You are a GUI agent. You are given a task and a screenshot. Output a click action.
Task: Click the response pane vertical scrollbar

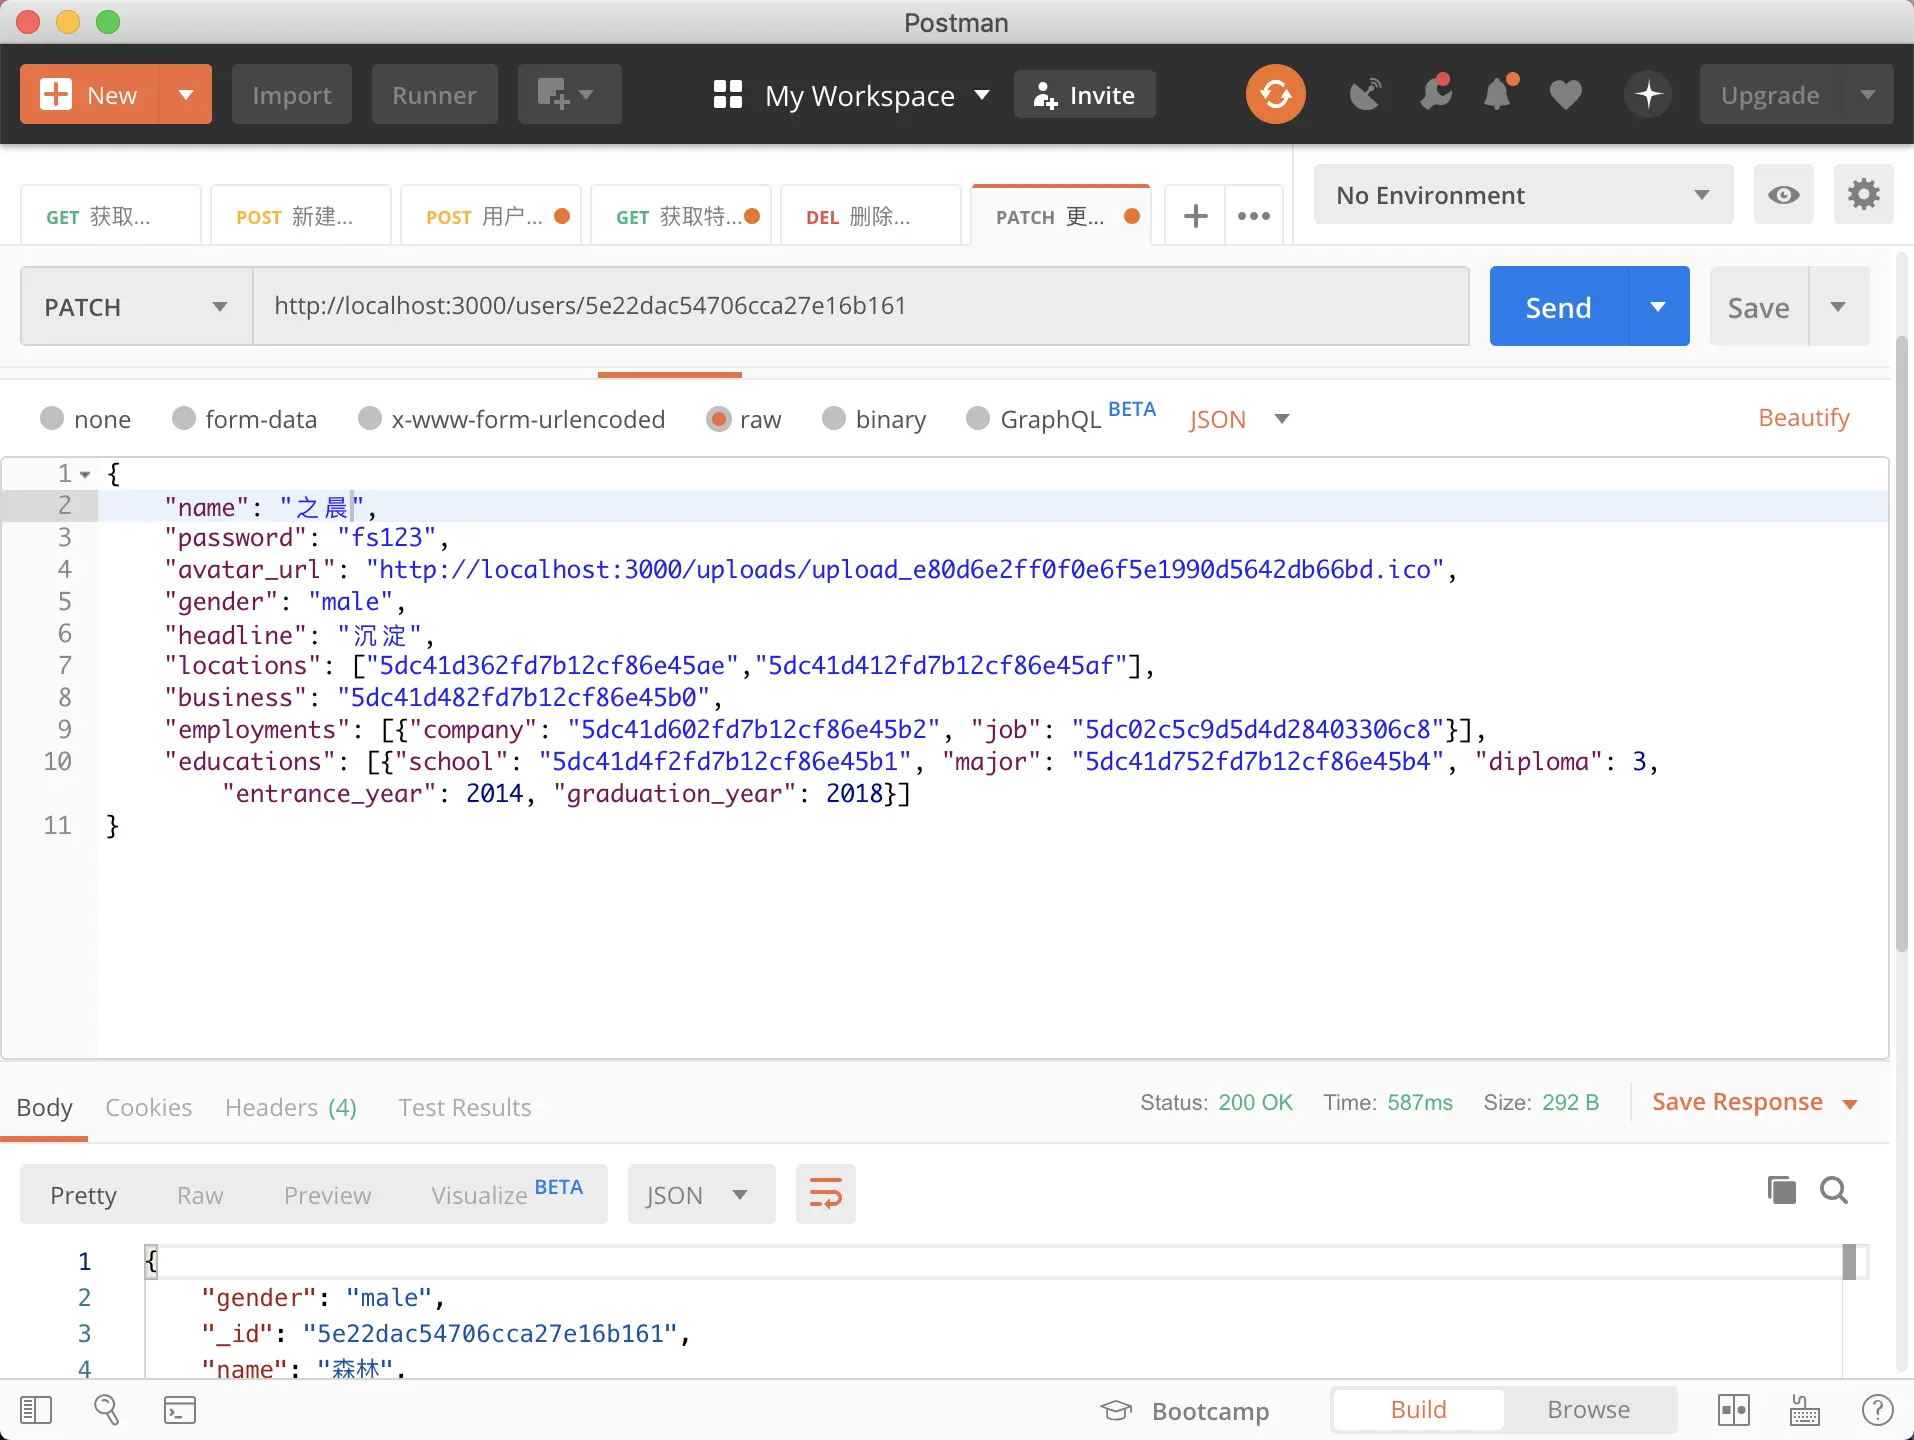[x=1849, y=1262]
